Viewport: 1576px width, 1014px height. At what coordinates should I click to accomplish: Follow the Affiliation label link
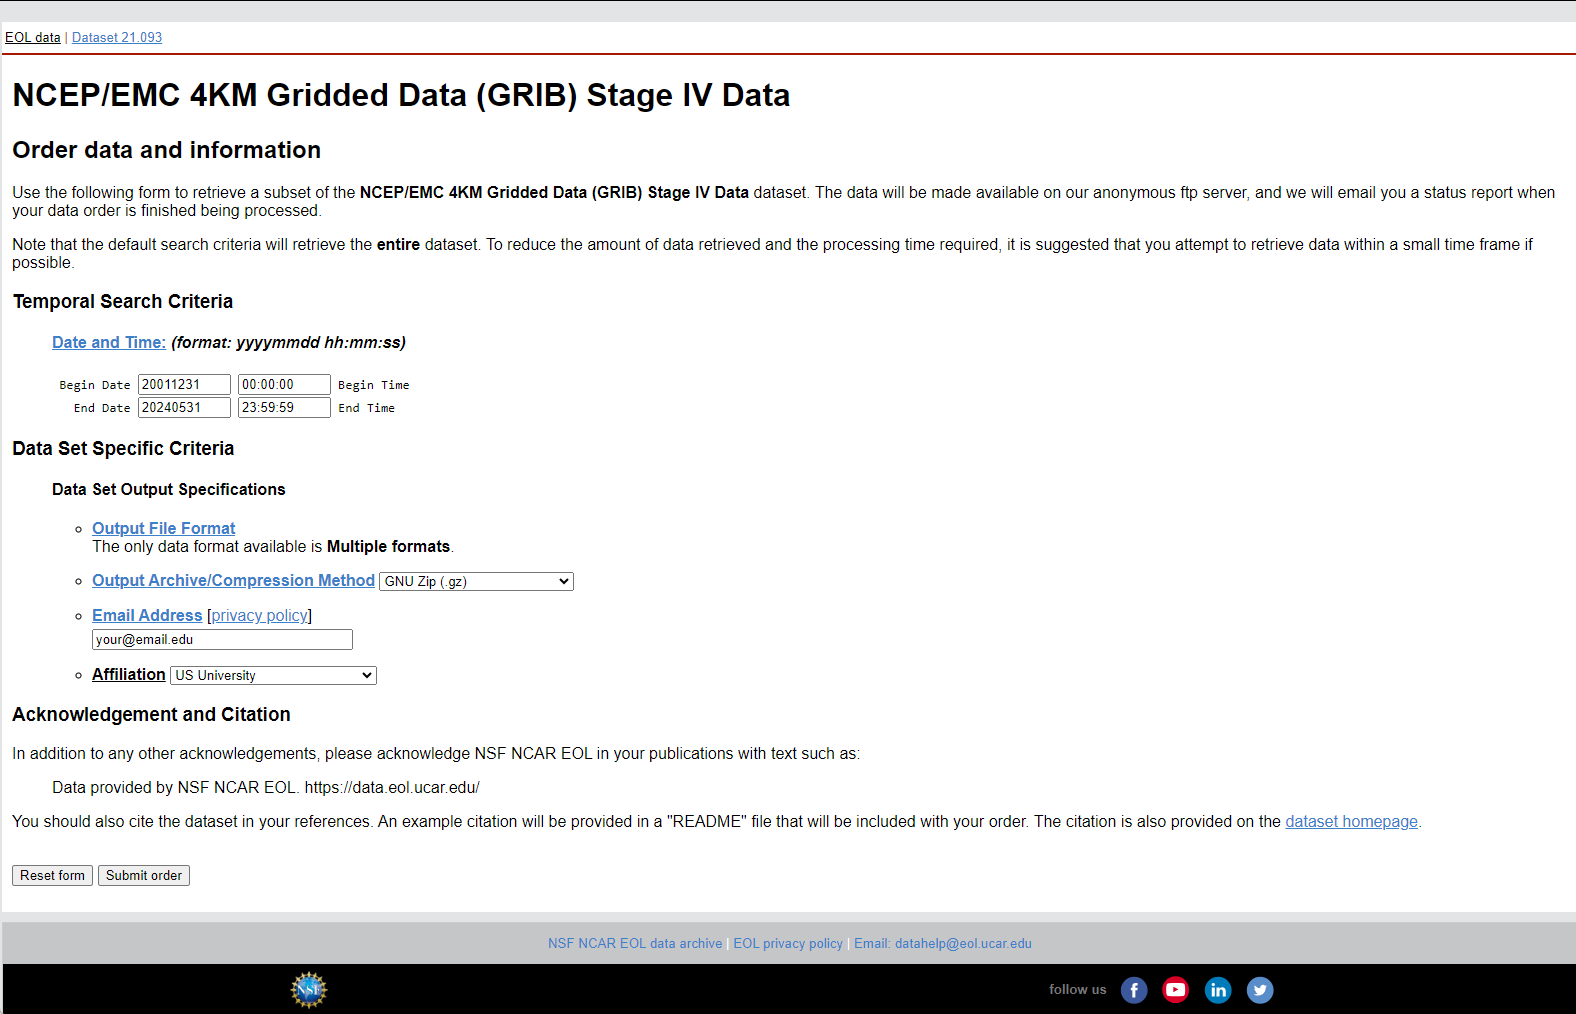[x=129, y=674]
